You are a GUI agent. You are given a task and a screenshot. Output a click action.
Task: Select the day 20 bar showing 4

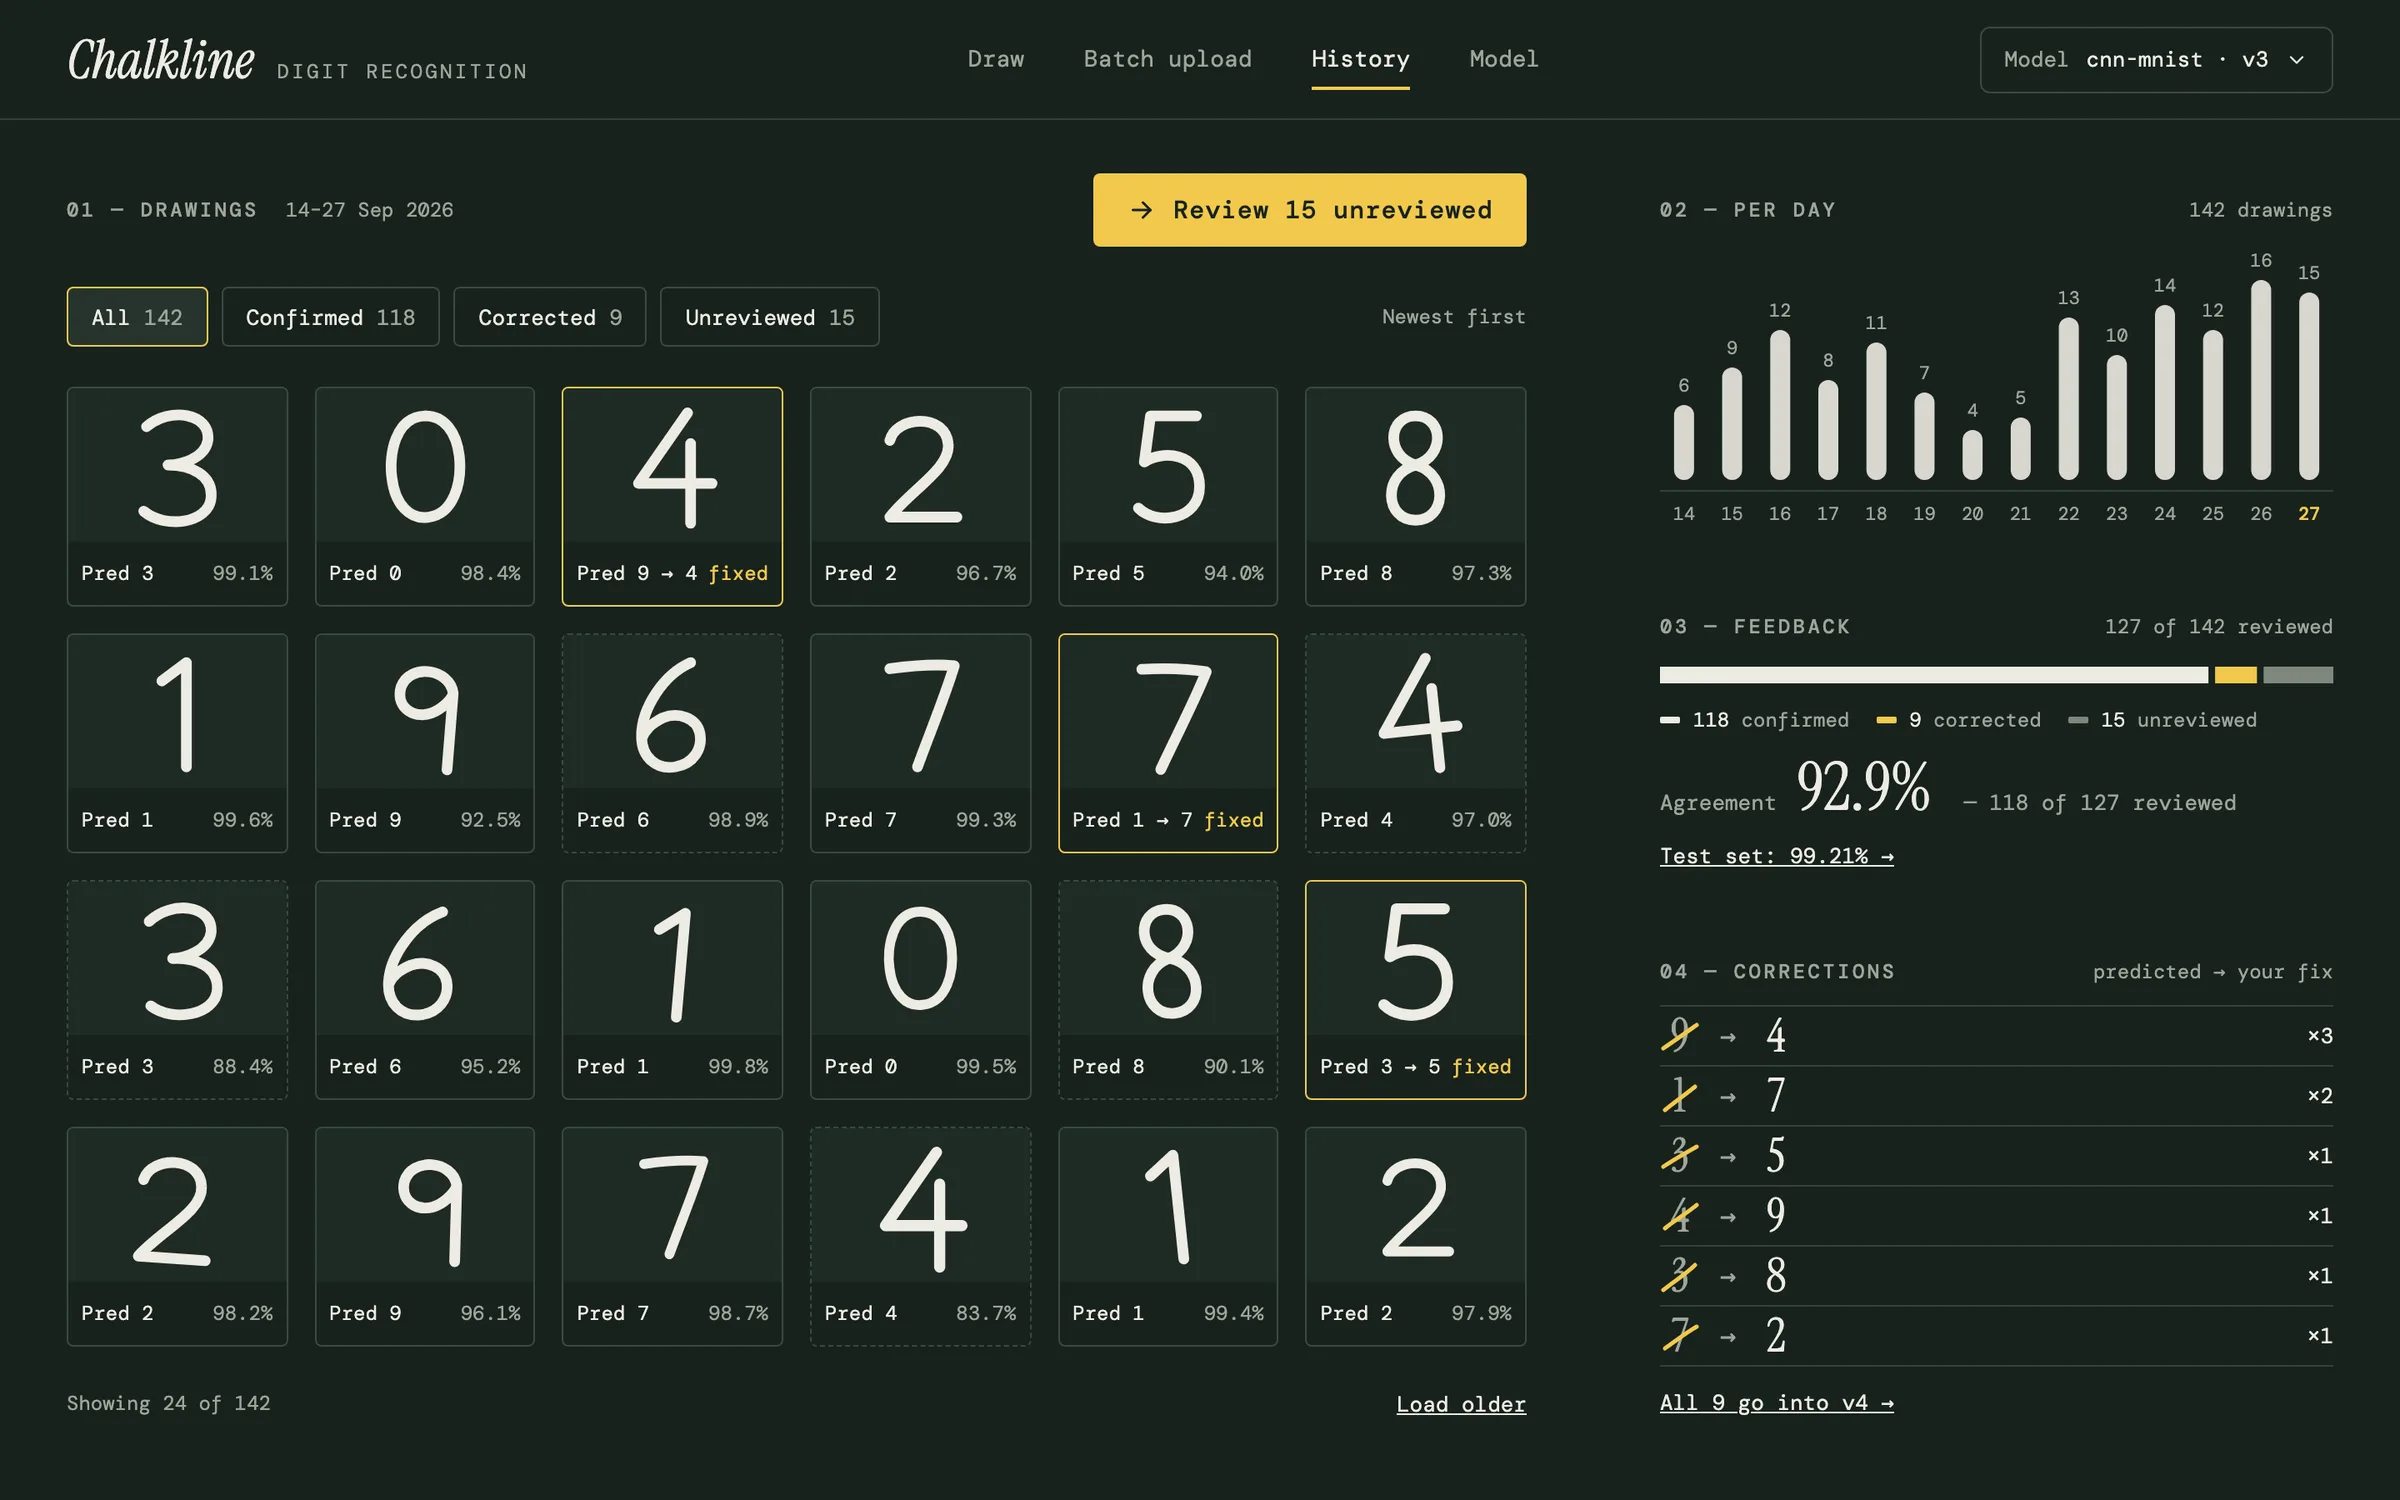(1972, 455)
